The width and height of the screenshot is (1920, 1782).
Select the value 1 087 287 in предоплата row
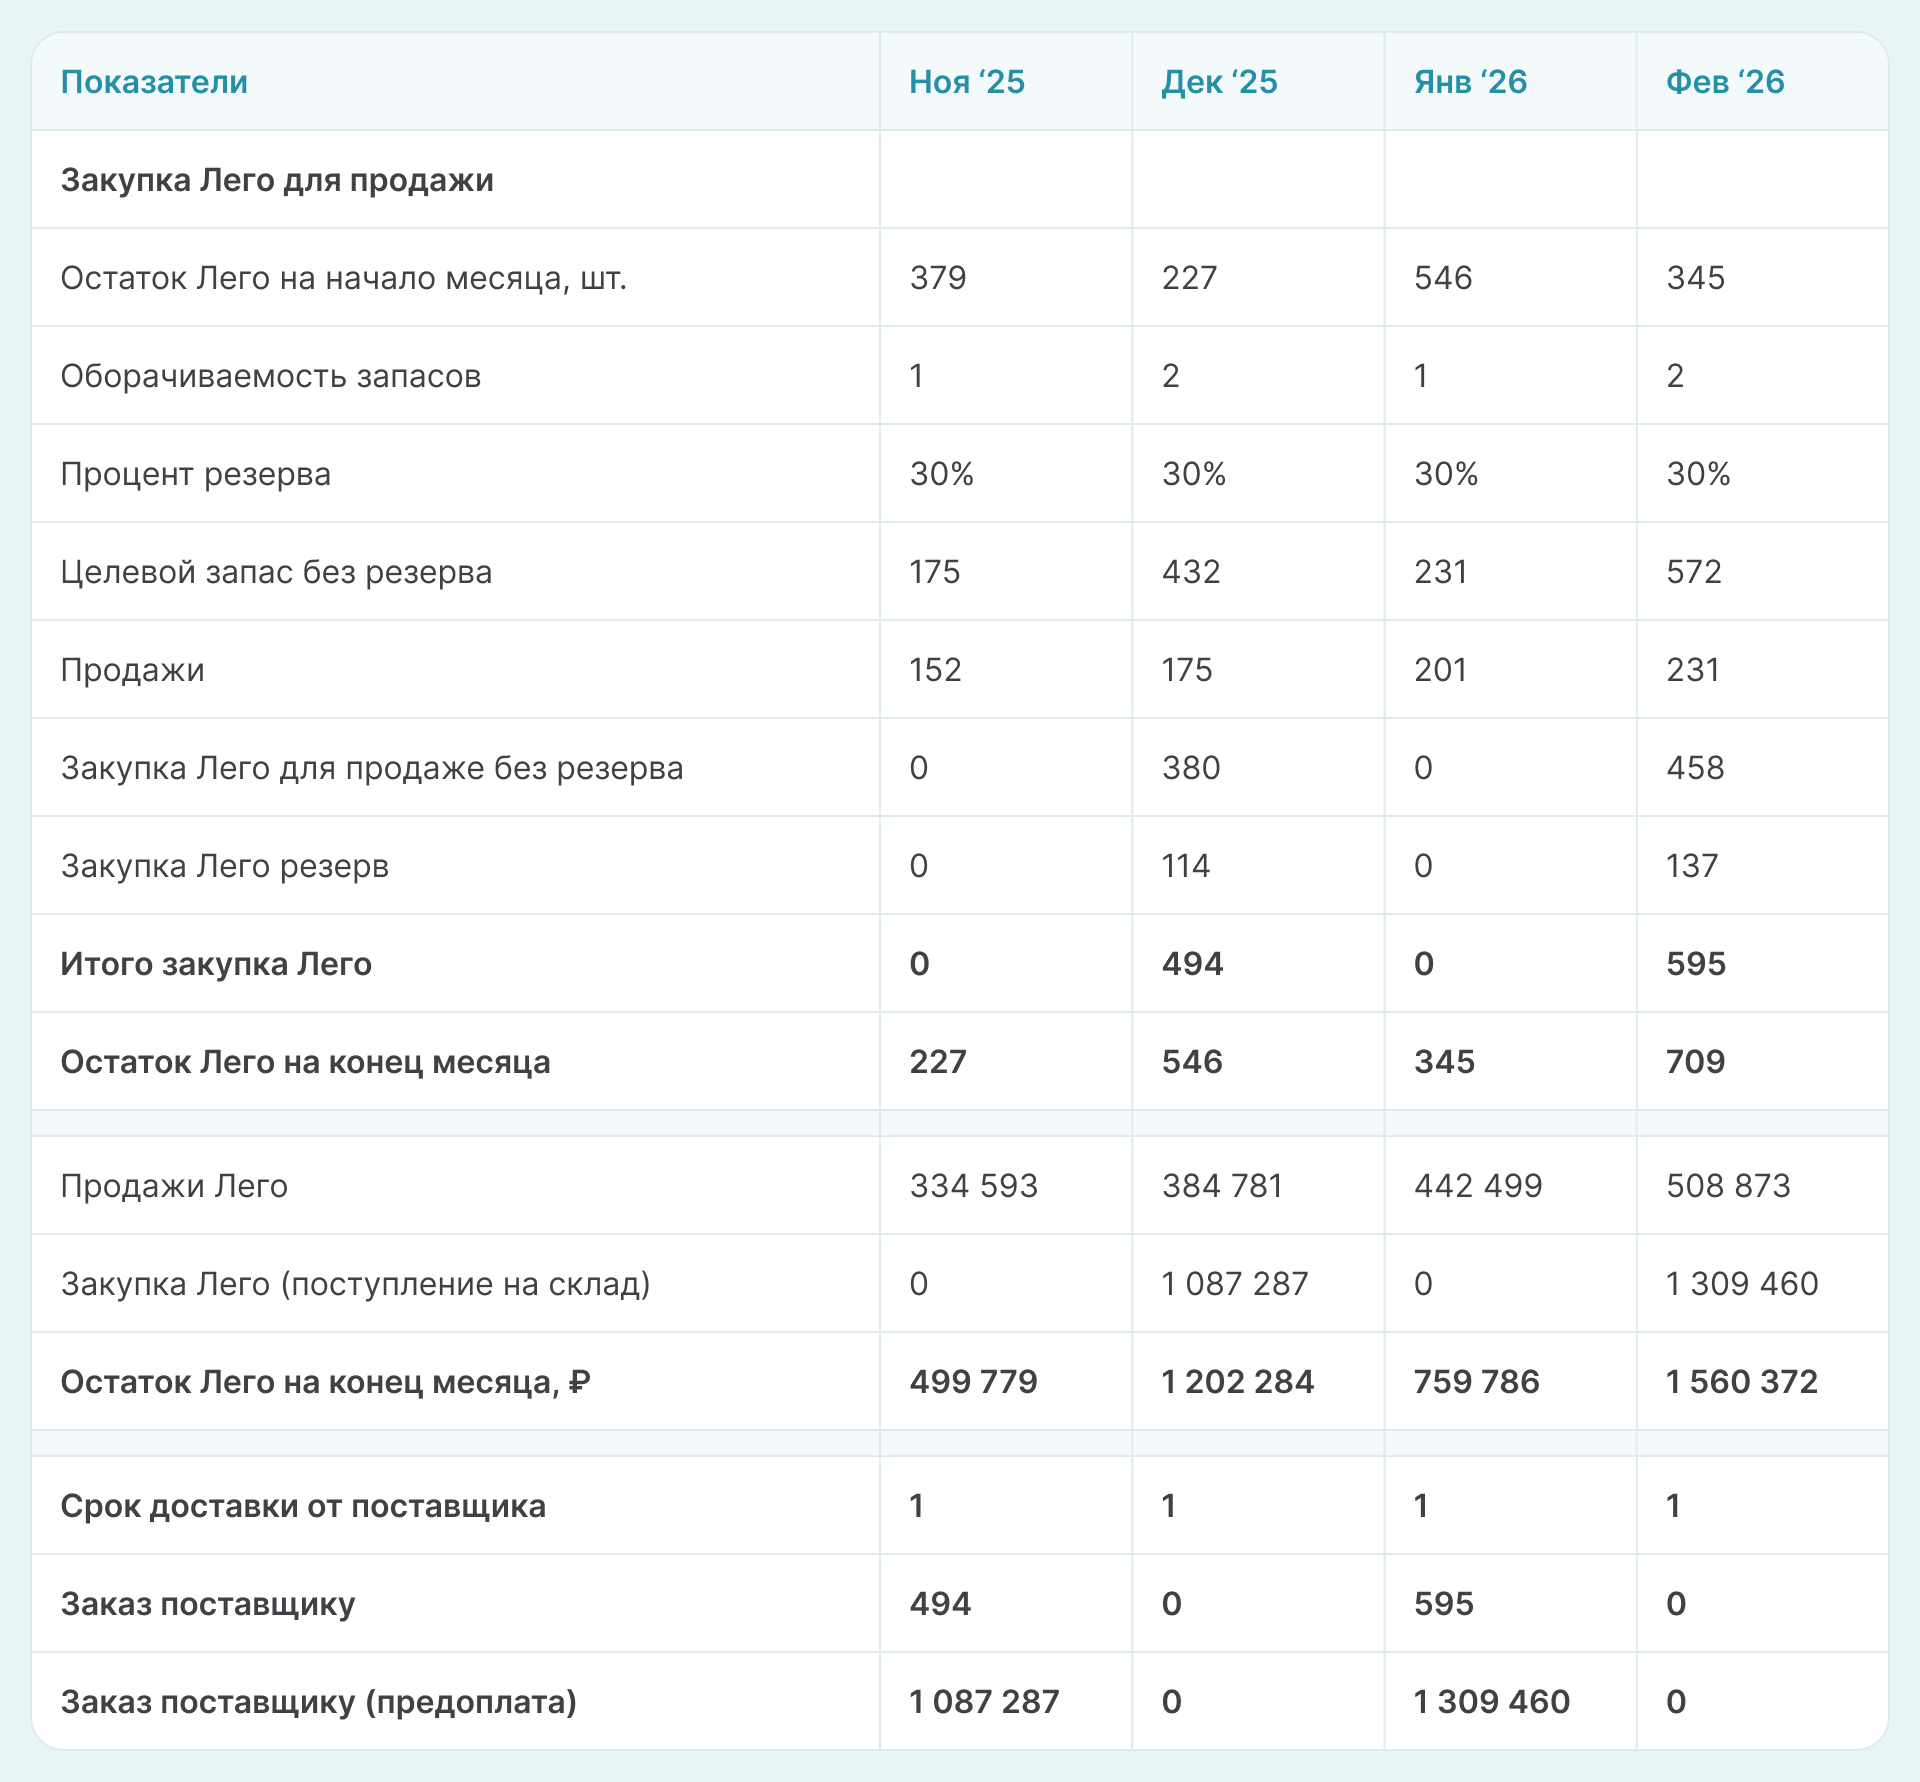coord(984,1702)
